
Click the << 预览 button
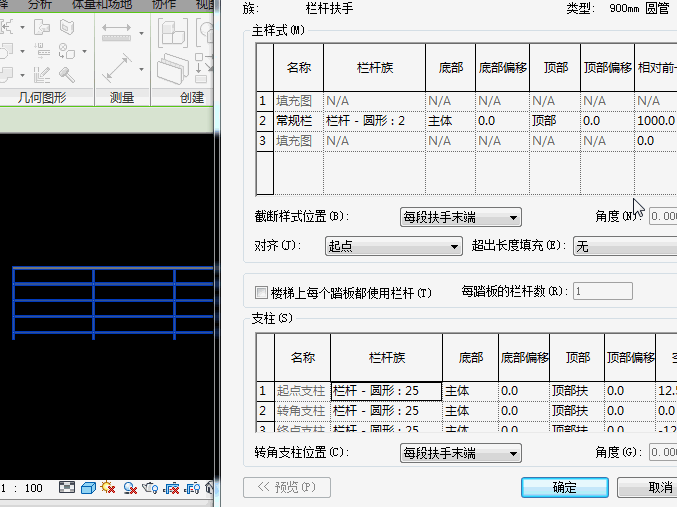(x=287, y=488)
